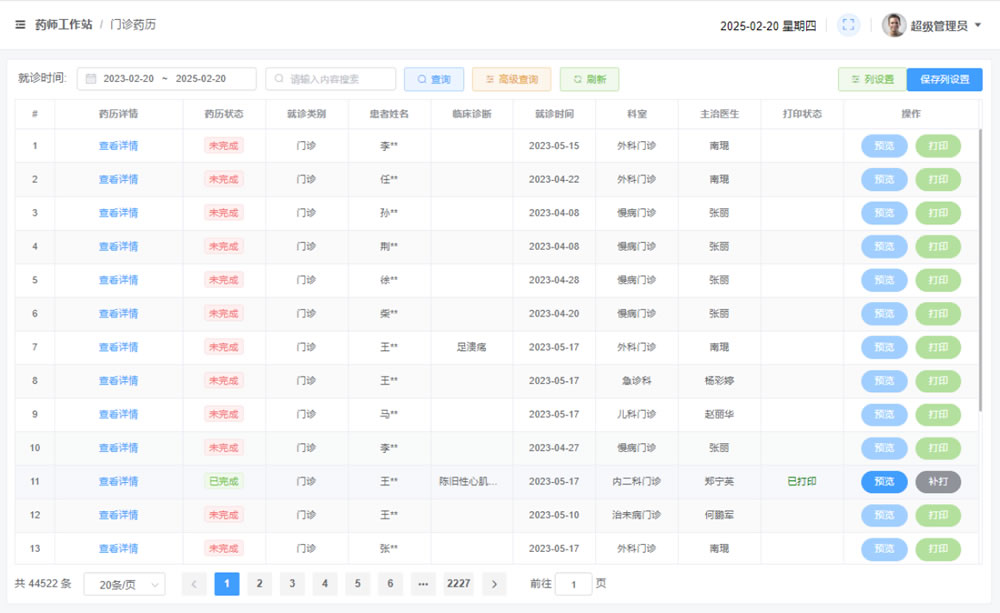Viewport: 1000px width, 613px height.
Task: Click the 就诊时间 column header
Action: pos(554,114)
